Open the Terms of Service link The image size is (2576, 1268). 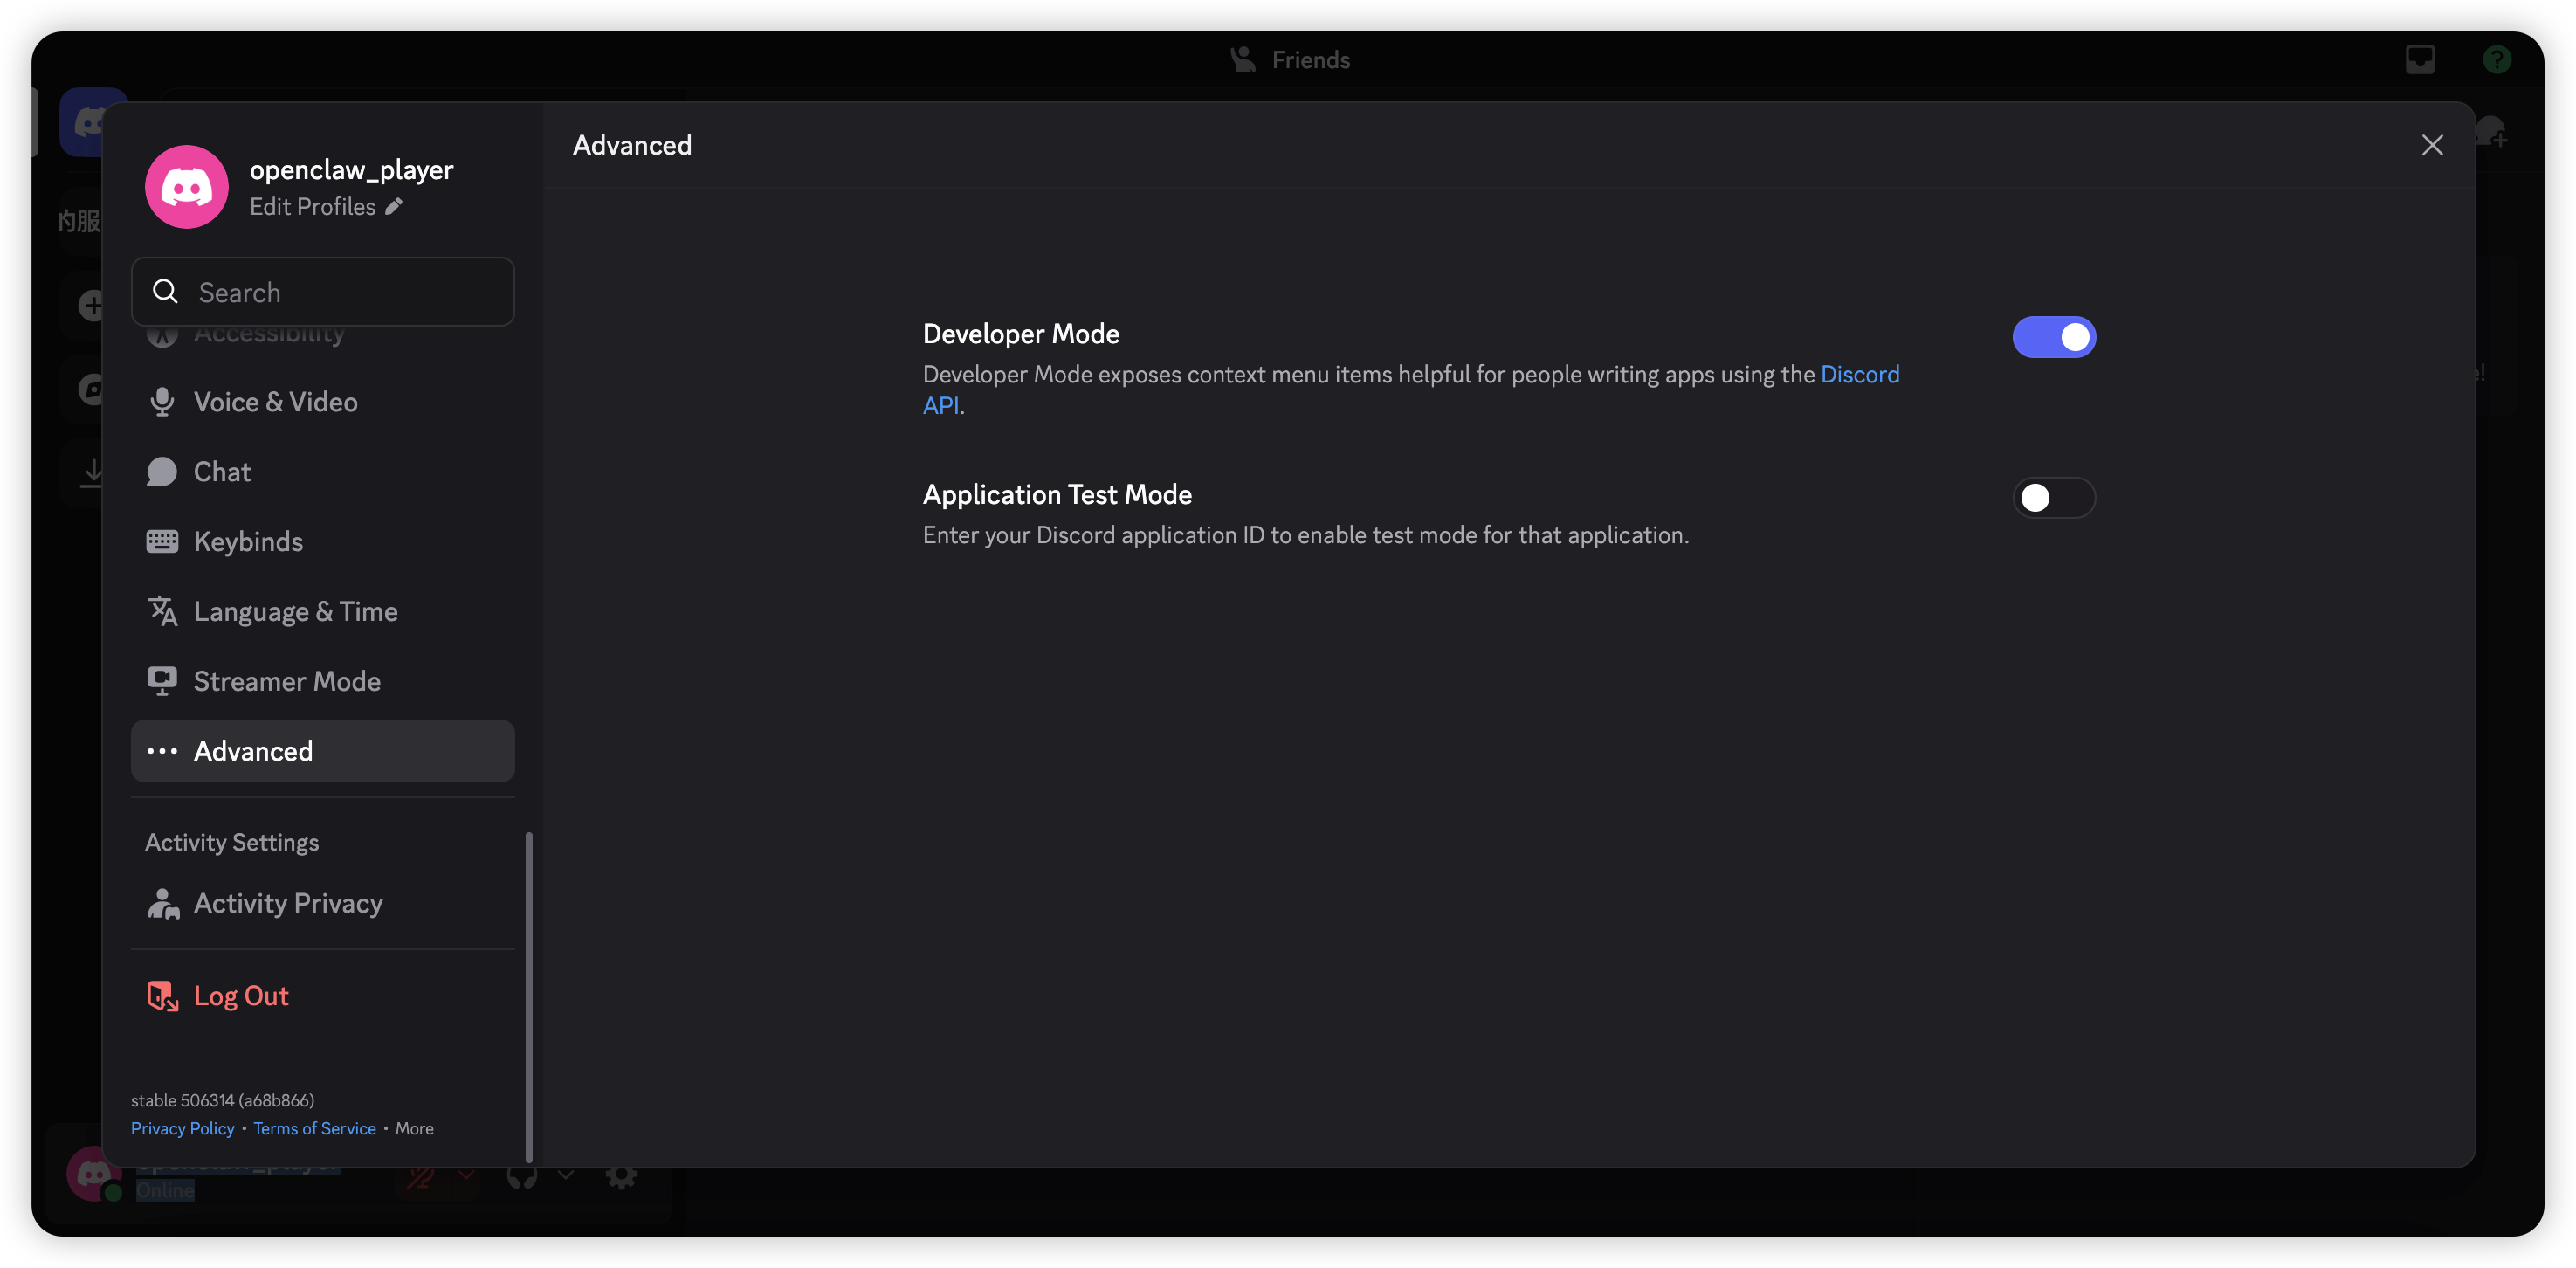[x=314, y=1128]
